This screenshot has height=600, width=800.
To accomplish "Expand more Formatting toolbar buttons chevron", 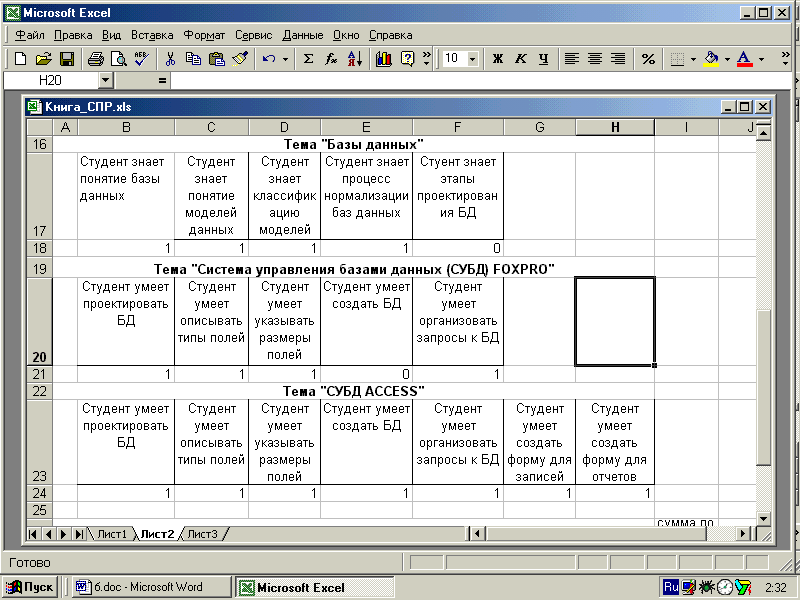I will coord(785,58).
